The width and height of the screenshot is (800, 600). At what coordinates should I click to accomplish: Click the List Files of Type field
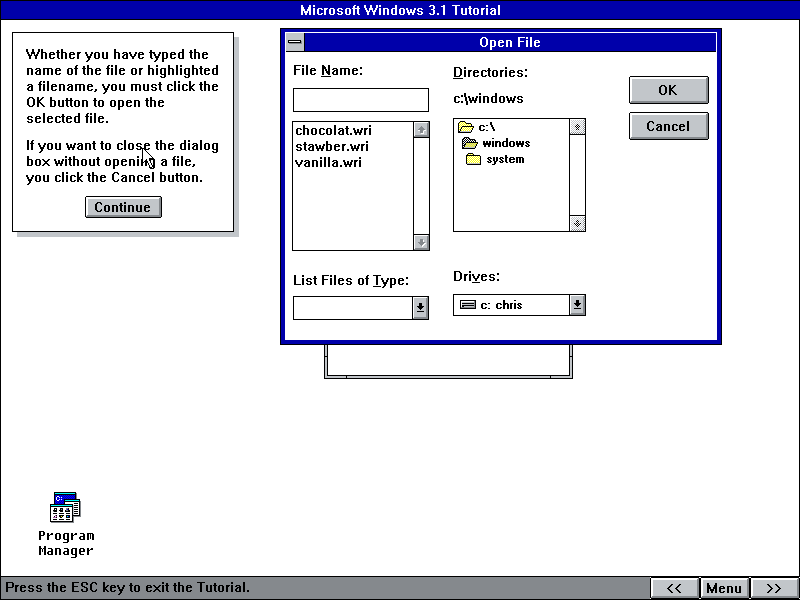353,308
